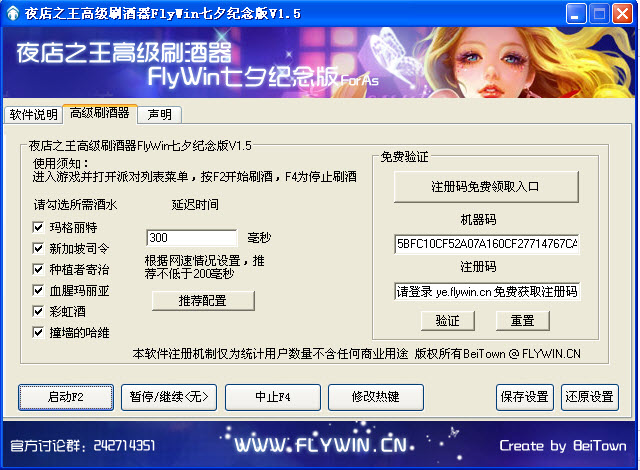Close the FlyWin window
The height and width of the screenshot is (470, 640).
[622, 14]
